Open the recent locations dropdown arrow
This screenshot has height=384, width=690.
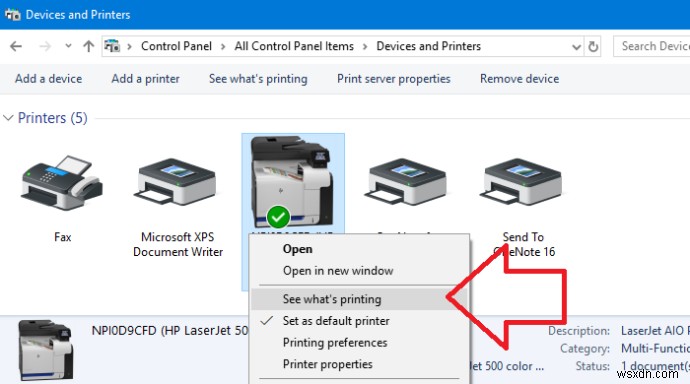click(68, 46)
